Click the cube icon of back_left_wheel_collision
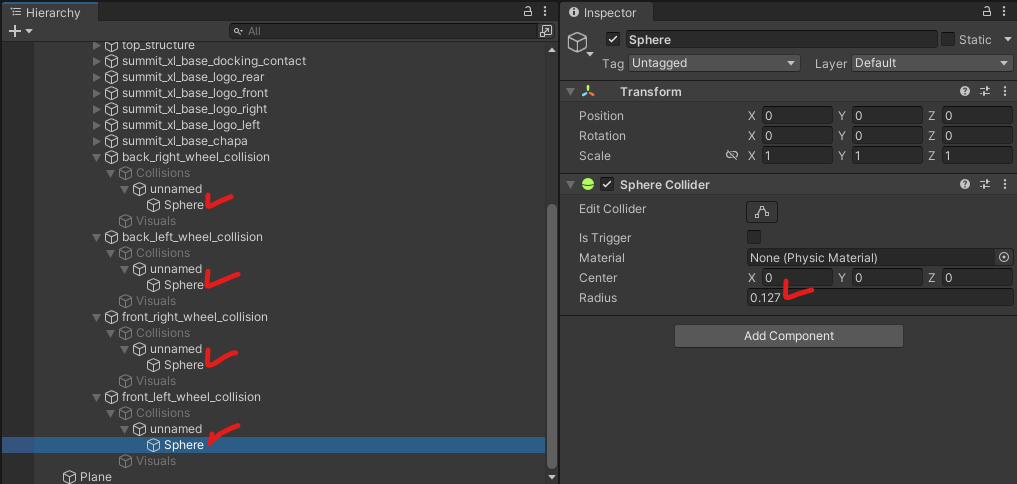Image resolution: width=1017 pixels, height=484 pixels. (x=112, y=237)
